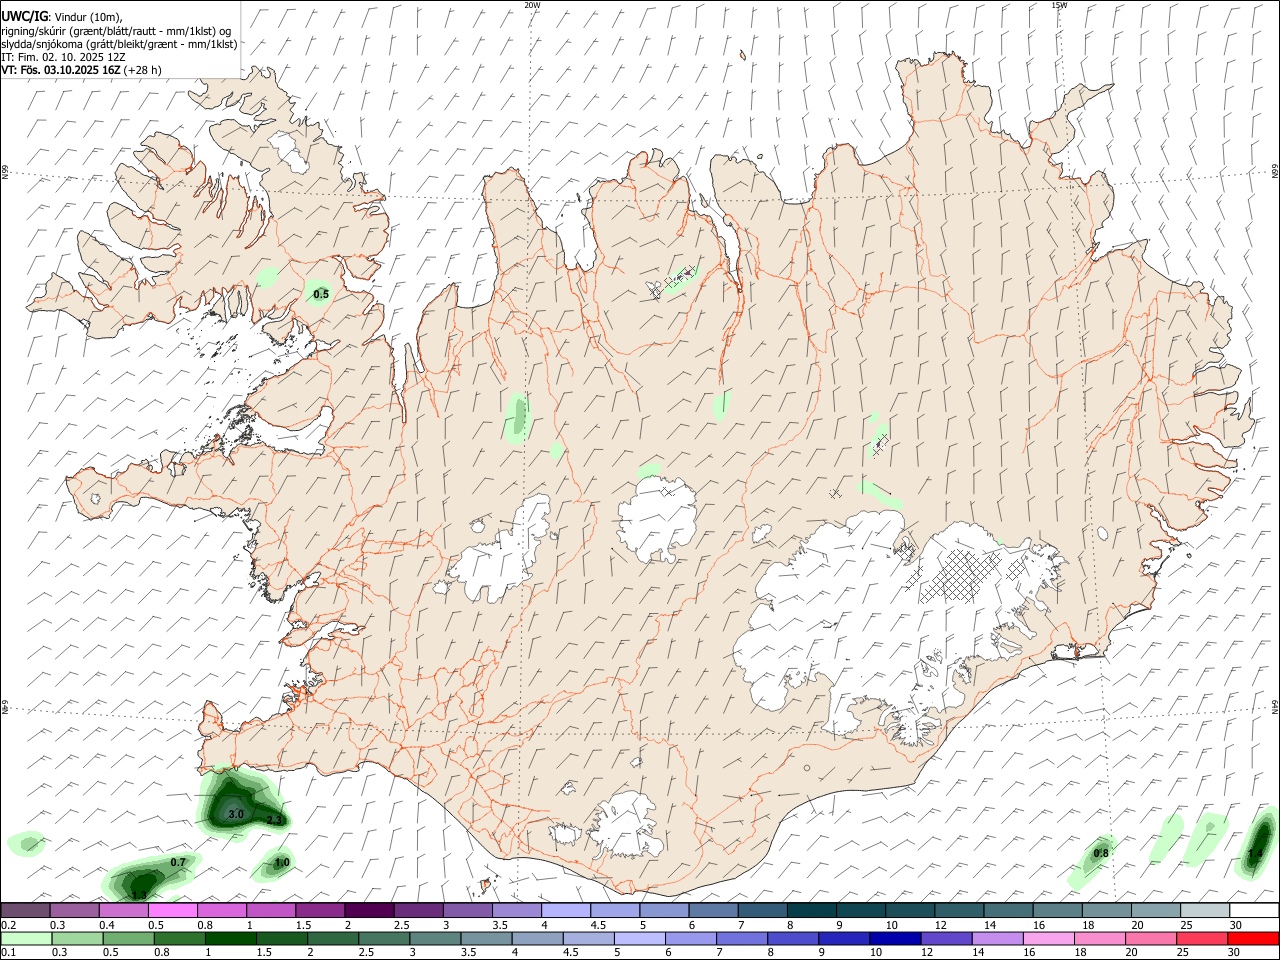
Task: Click the palest green 0.1 swatch in the rain scale
Action: (x=26, y=938)
